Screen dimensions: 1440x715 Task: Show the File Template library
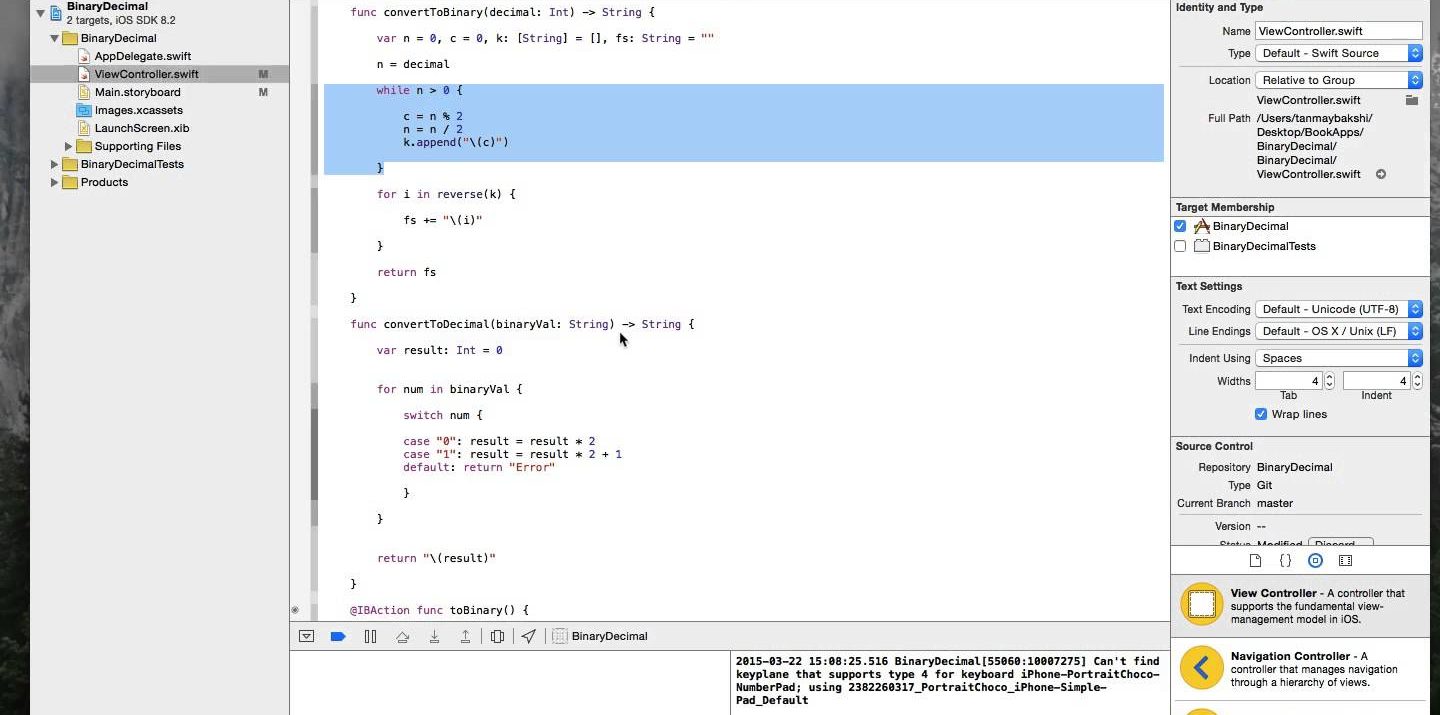pyautogui.click(x=1256, y=561)
